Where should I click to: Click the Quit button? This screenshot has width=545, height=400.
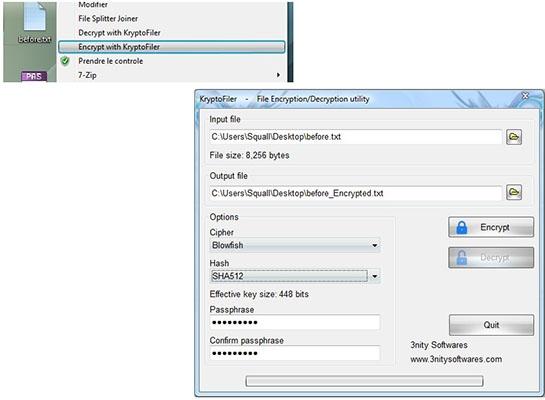click(x=491, y=325)
